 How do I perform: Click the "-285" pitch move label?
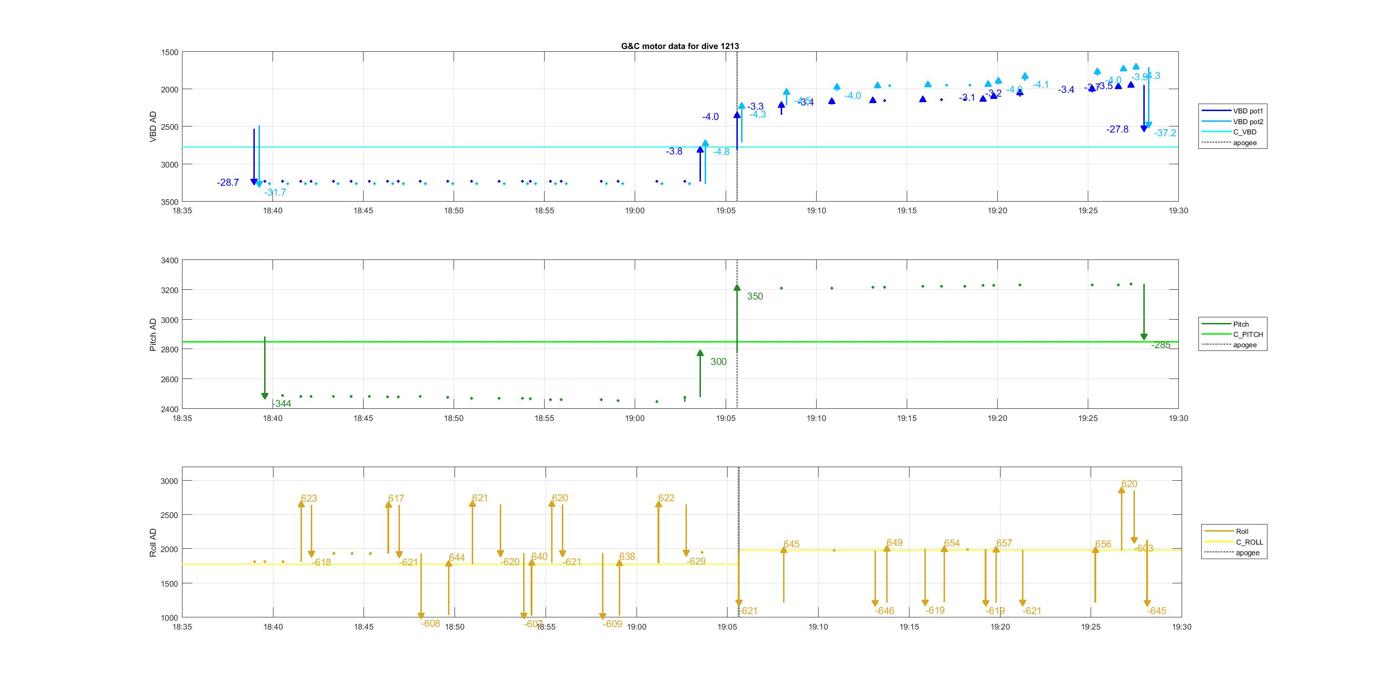pyautogui.click(x=1160, y=345)
